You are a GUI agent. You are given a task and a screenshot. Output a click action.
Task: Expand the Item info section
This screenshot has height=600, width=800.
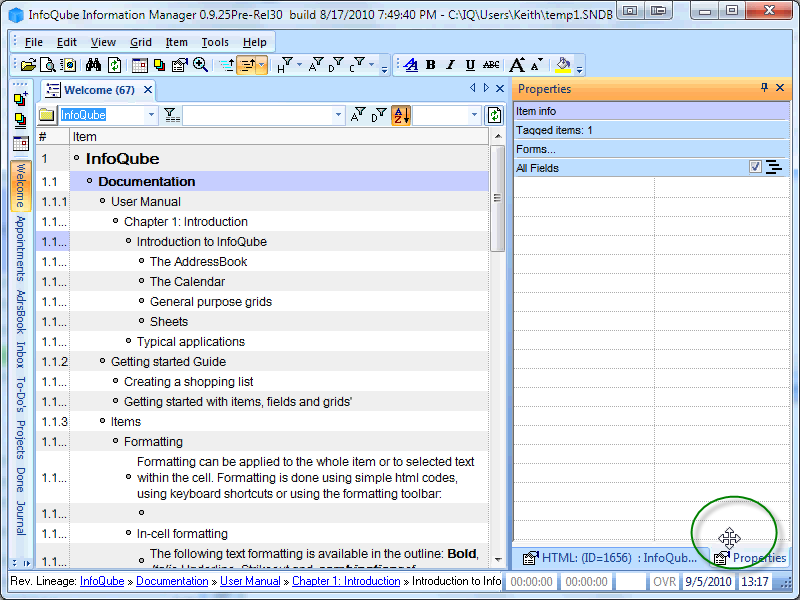point(651,111)
